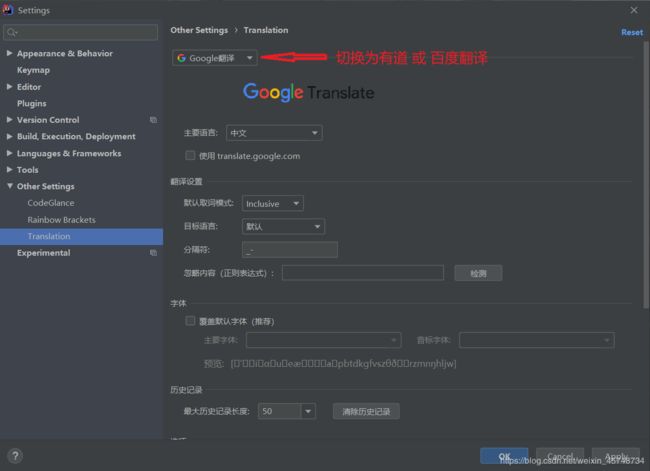Click the 历史记录 section header

(x=187, y=390)
